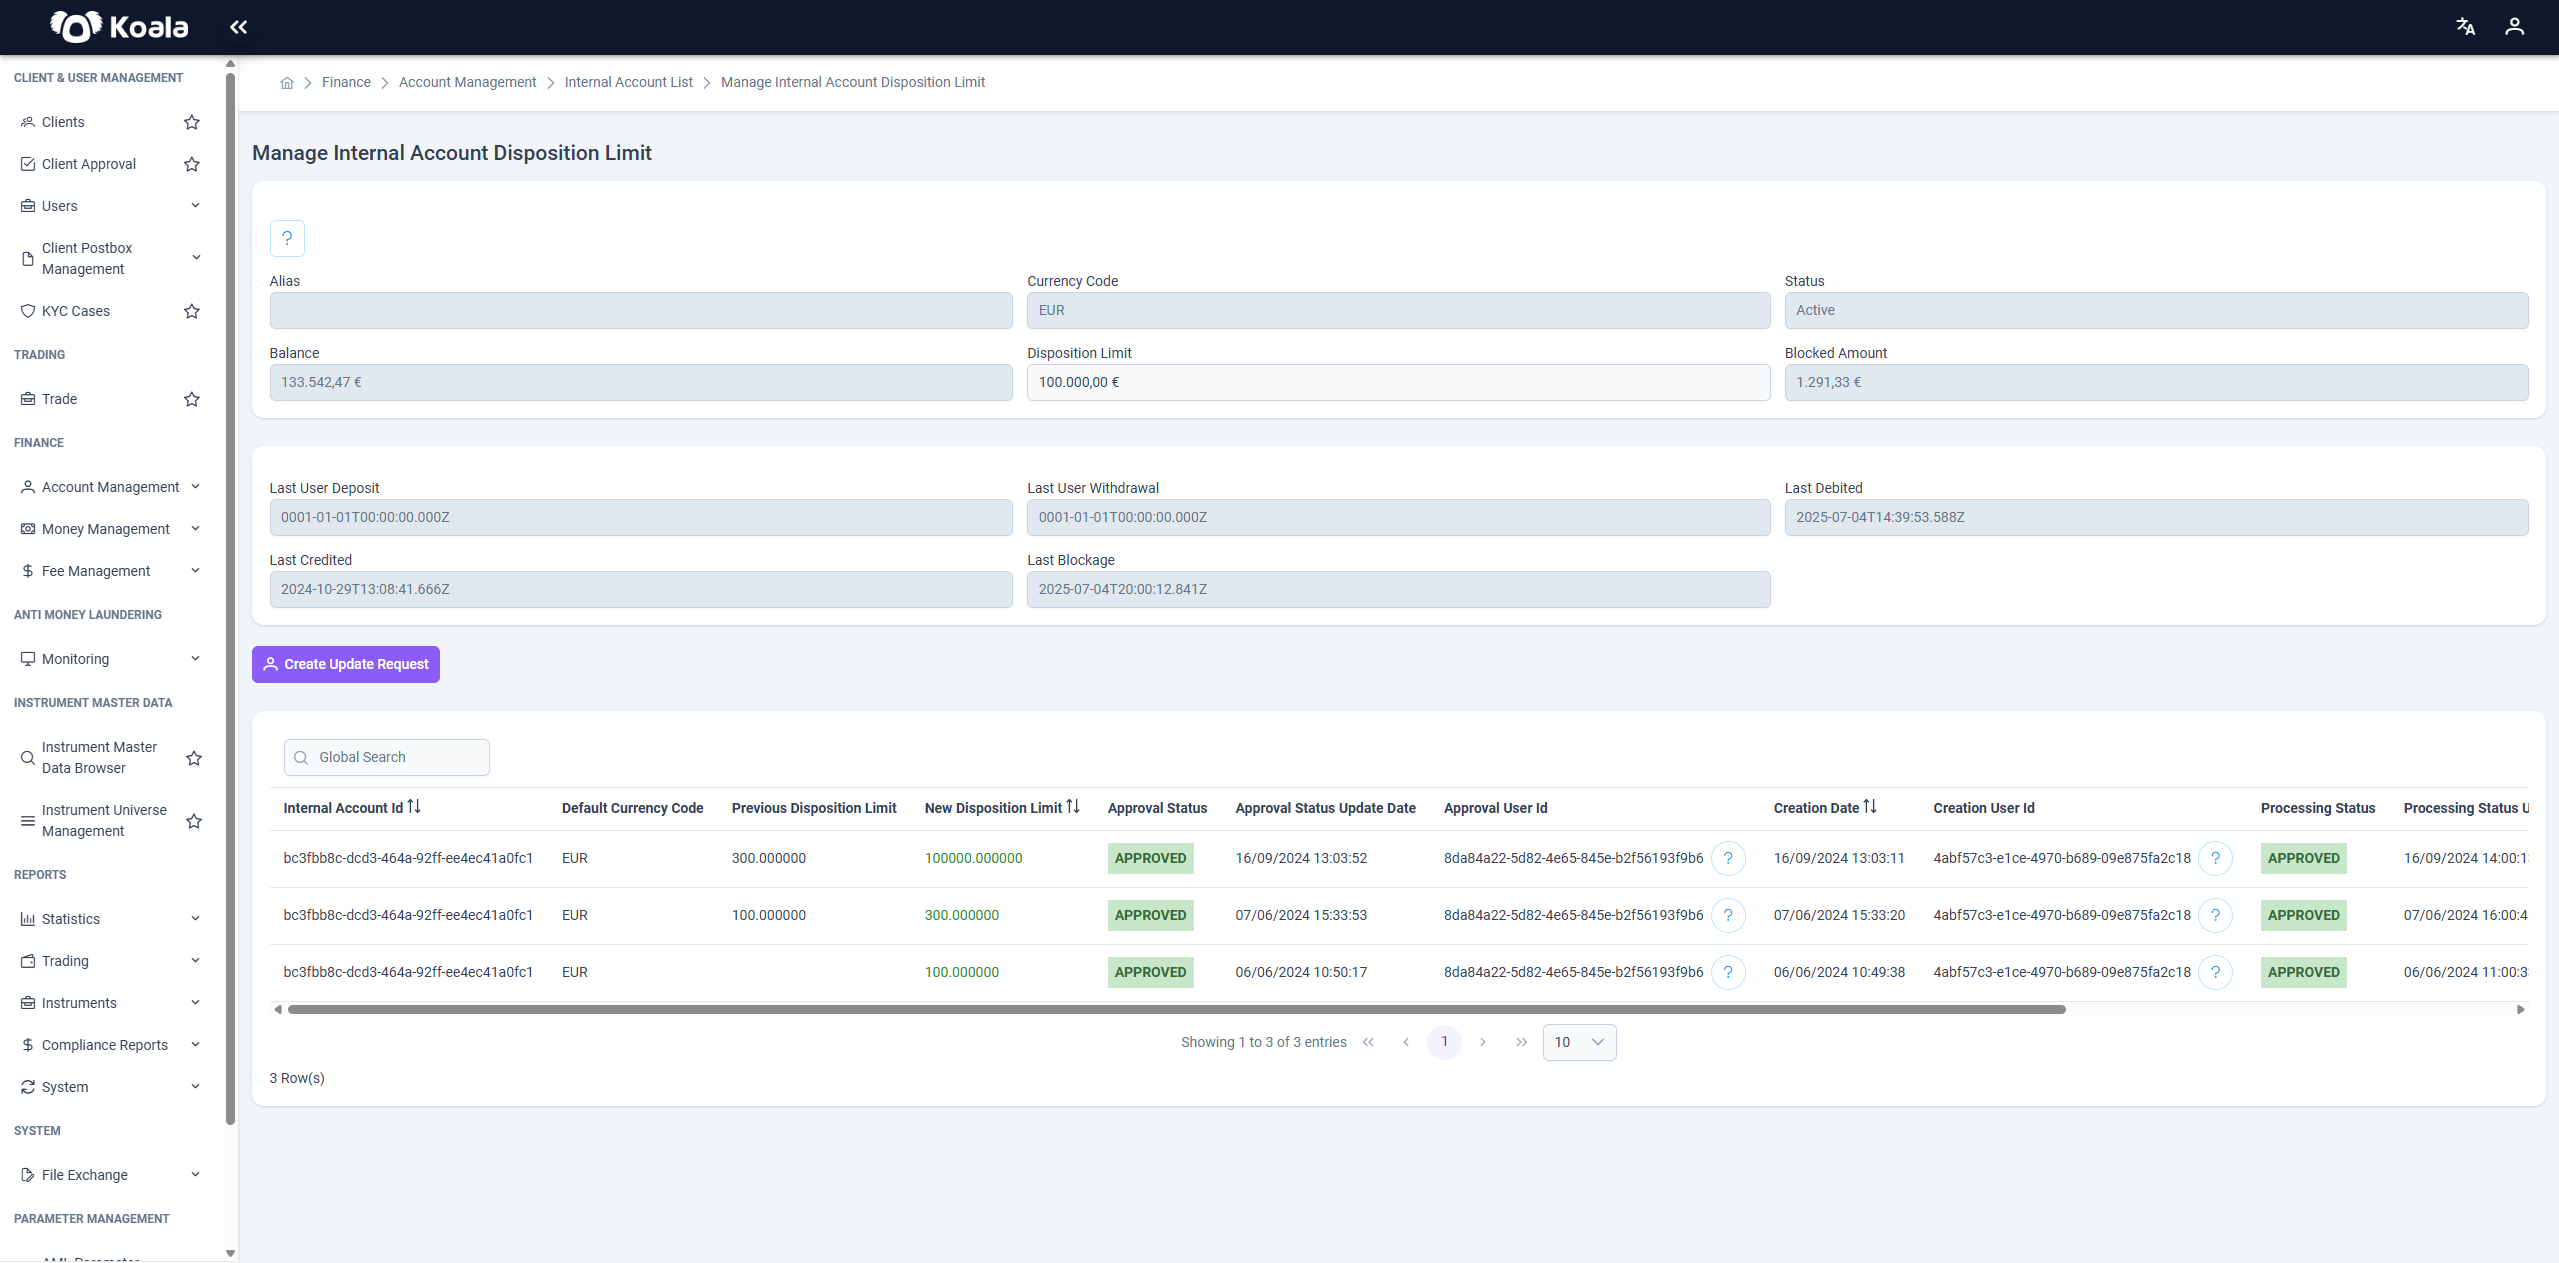Open Creation User help icon in 07/06/2024 row
This screenshot has height=1263, width=2559.
click(x=2215, y=915)
